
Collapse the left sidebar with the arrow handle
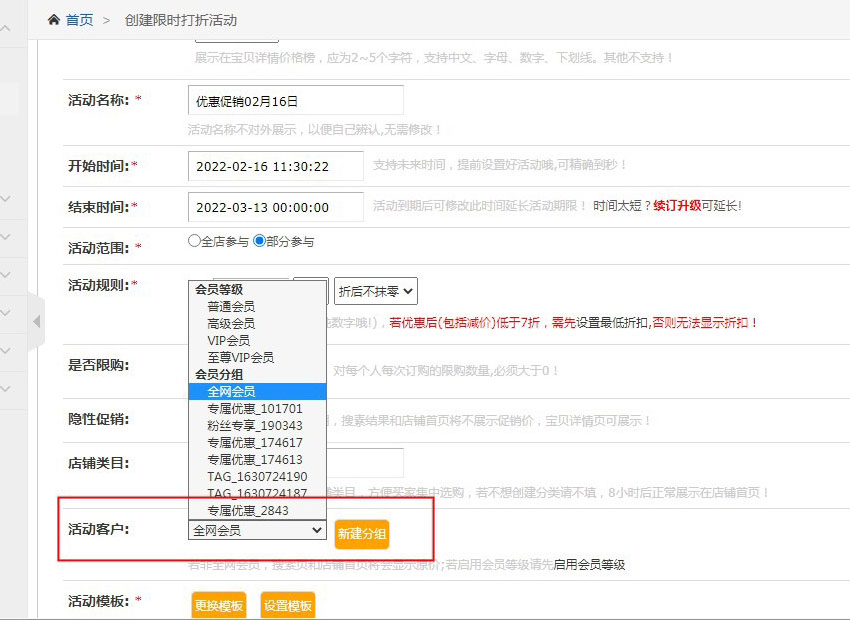click(36, 321)
